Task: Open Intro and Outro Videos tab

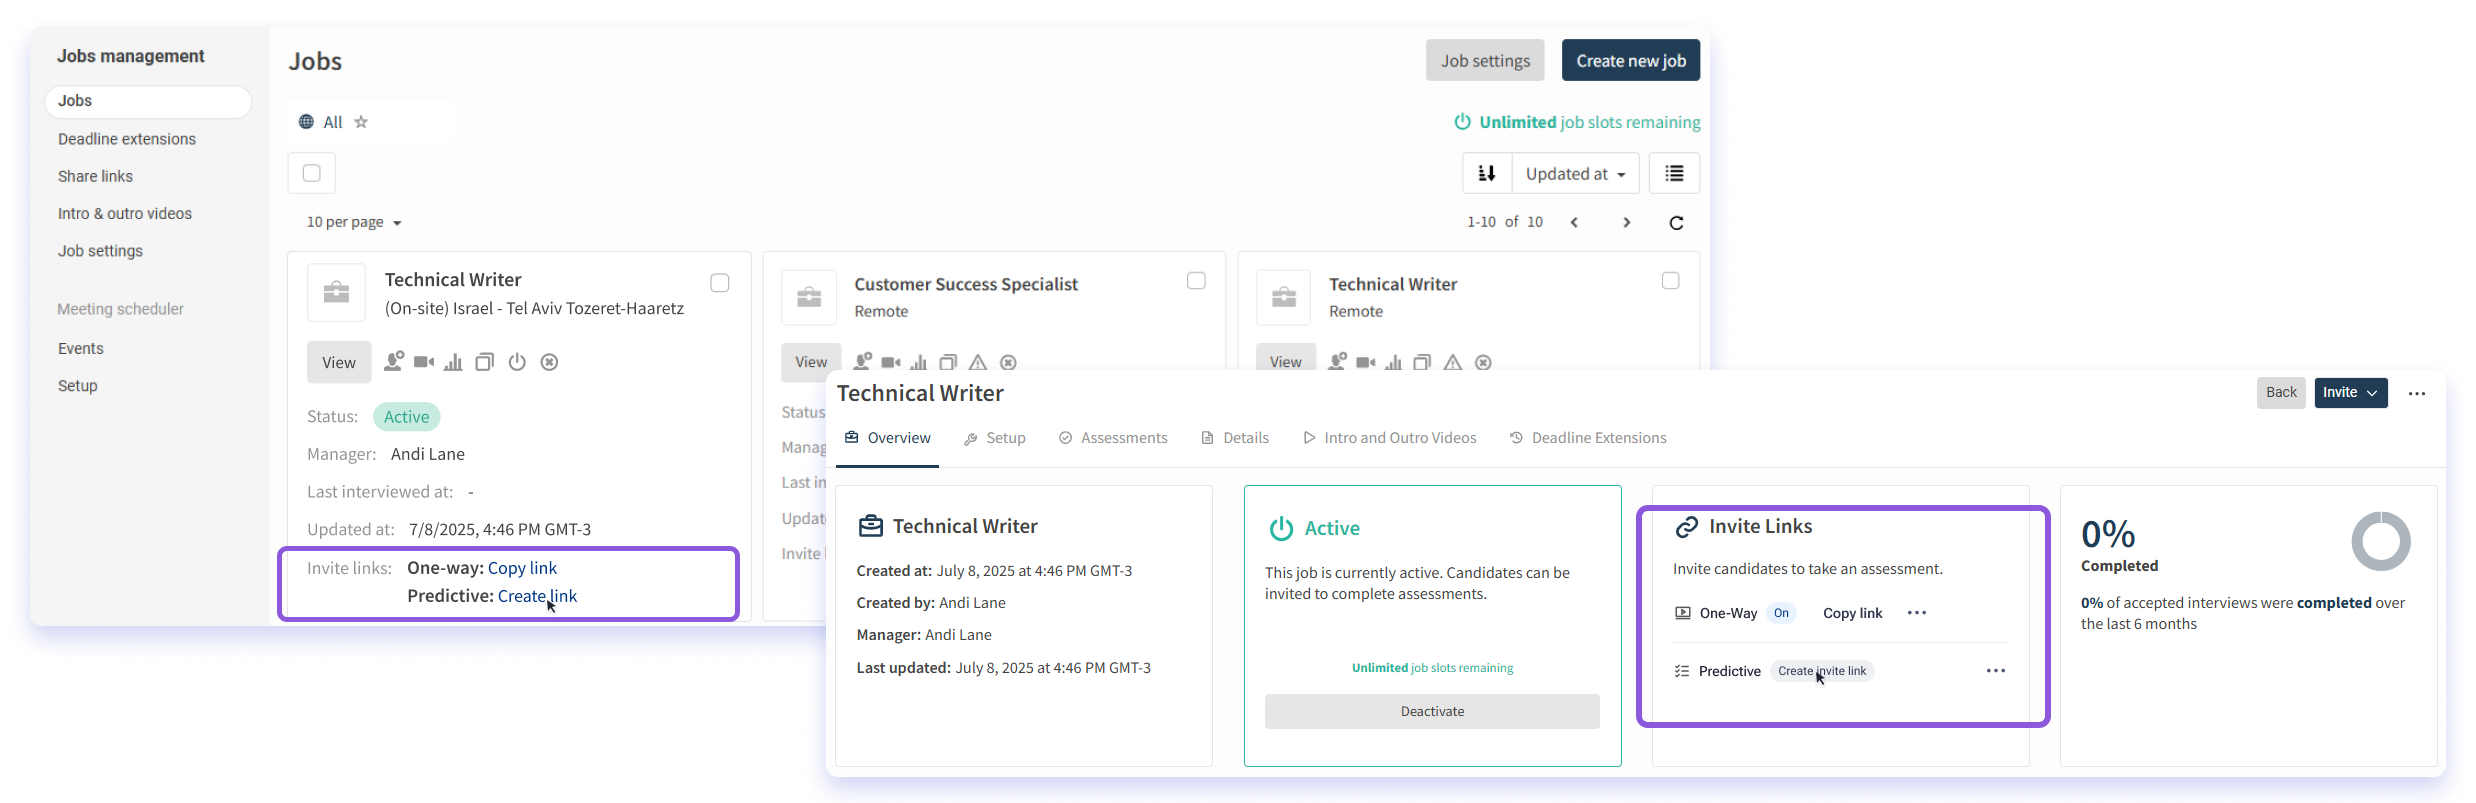Action: pos(1390,438)
